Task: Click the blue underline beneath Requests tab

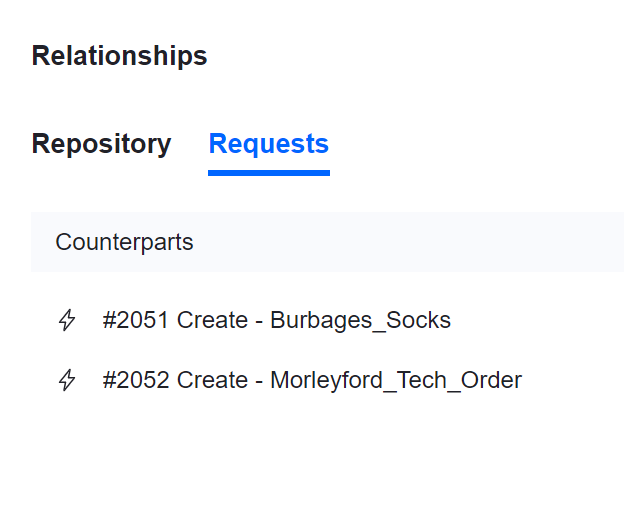Action: (268, 173)
